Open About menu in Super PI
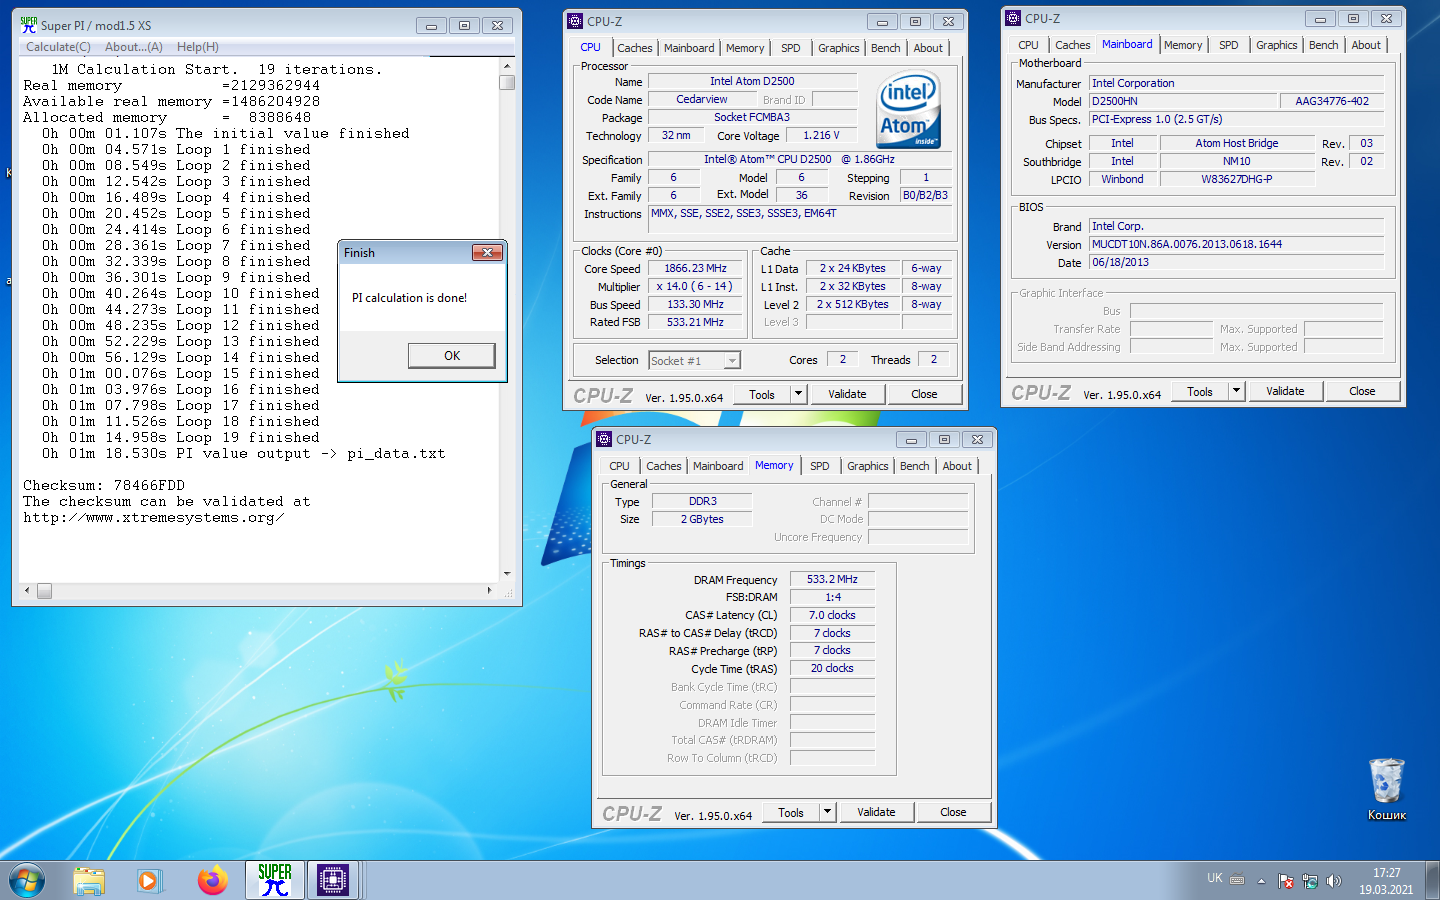 click(133, 47)
